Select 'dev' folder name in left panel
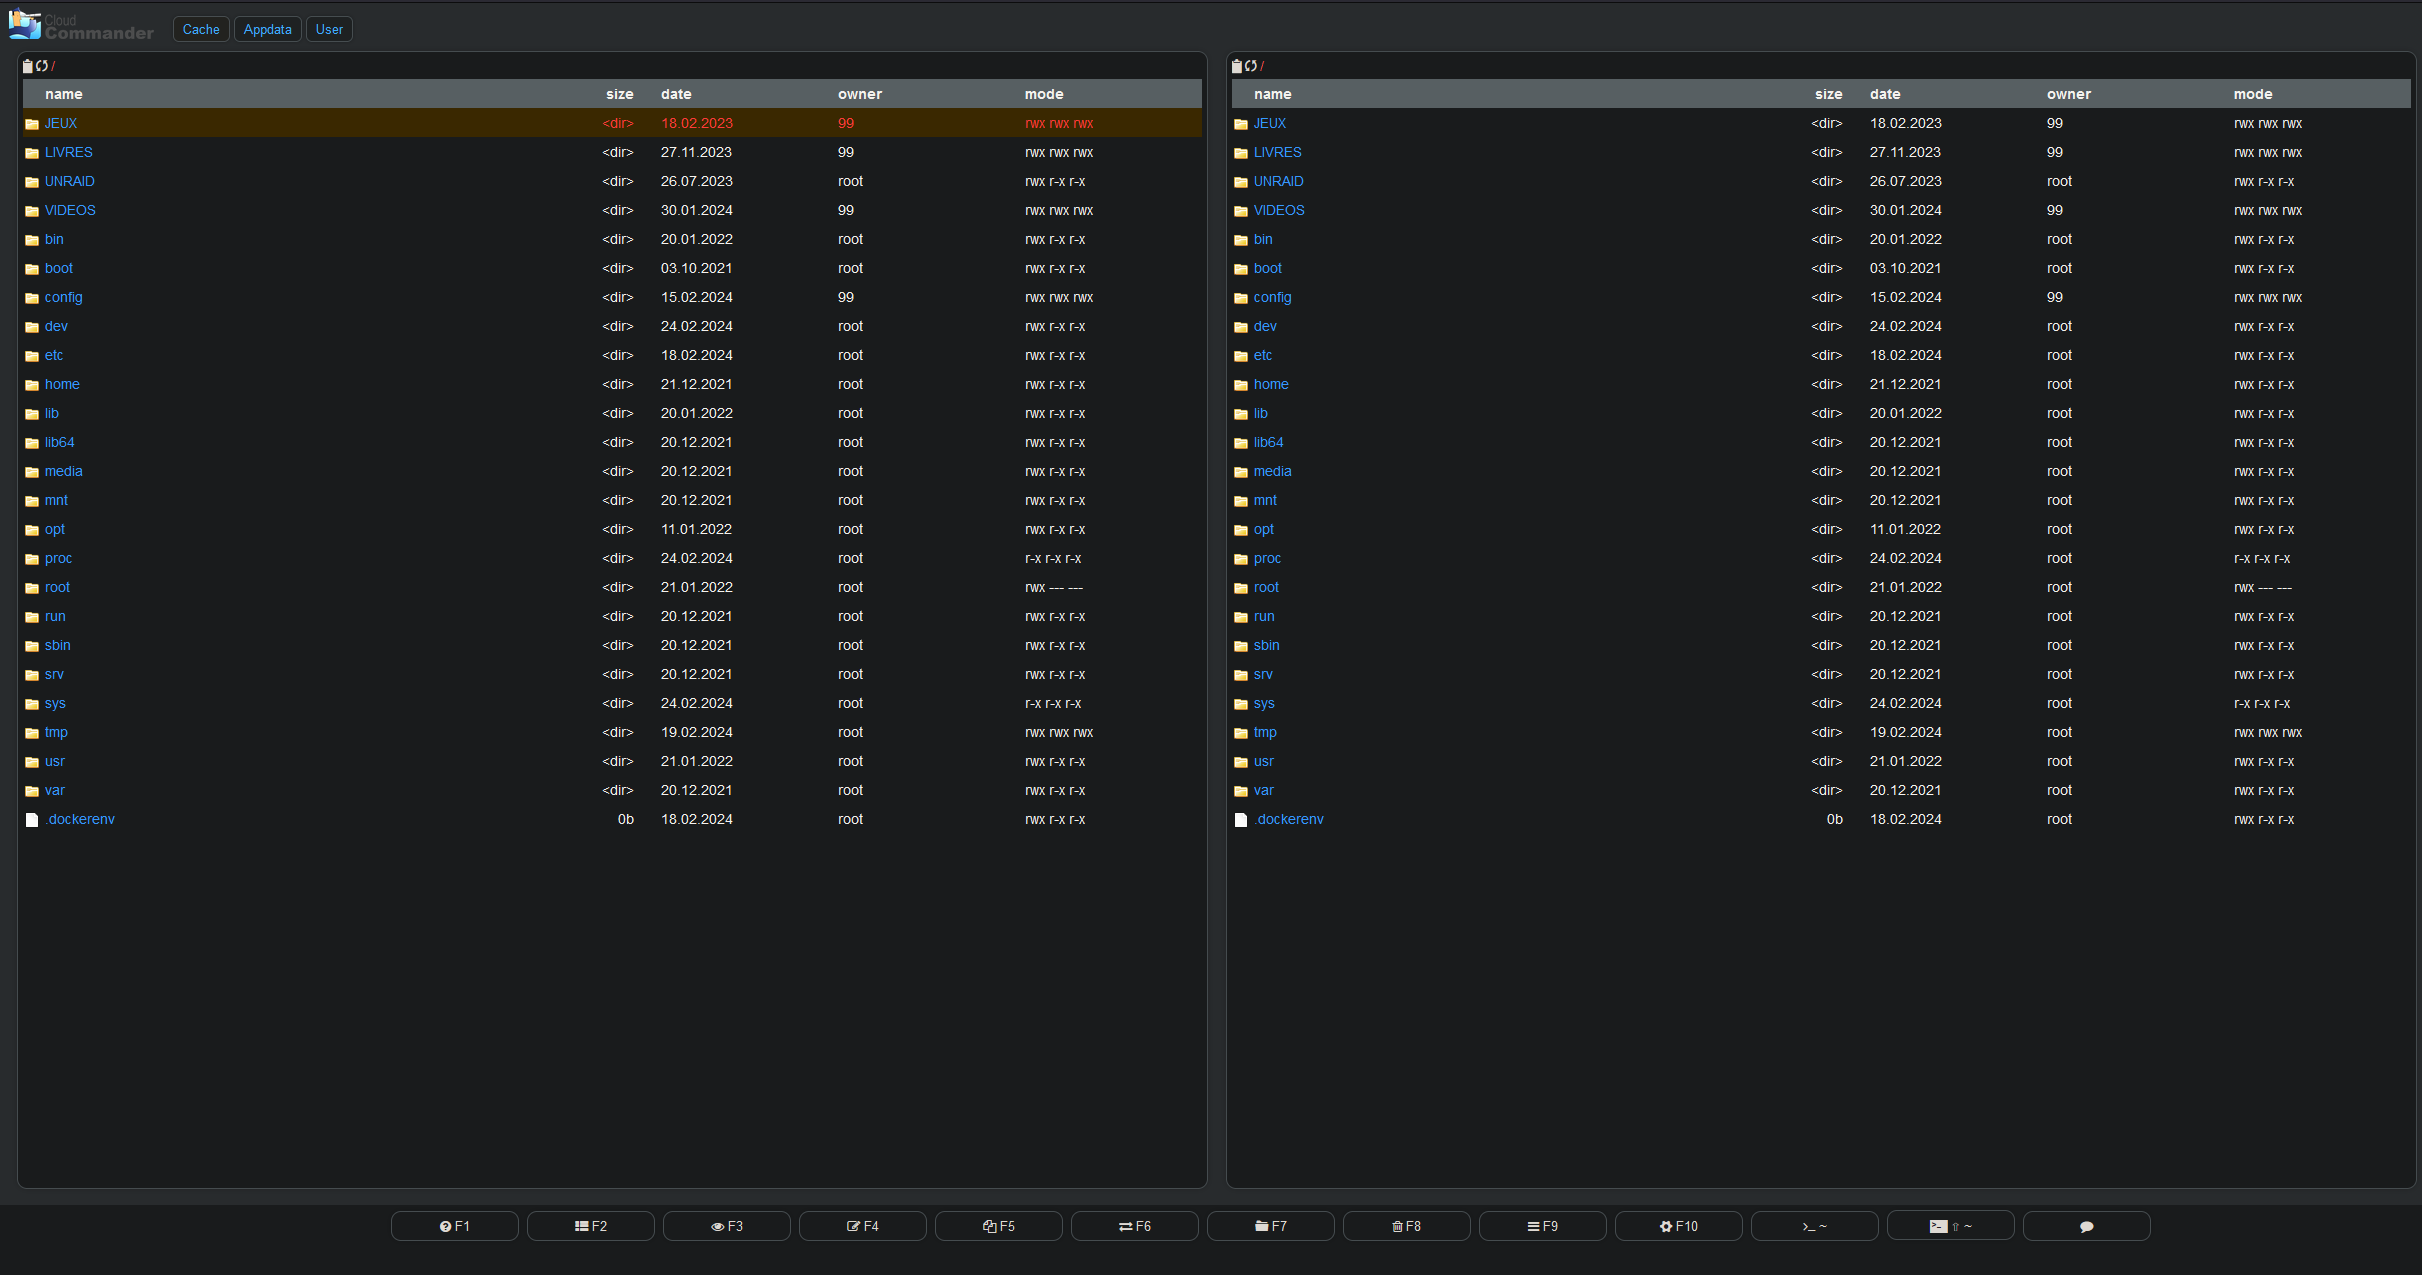Viewport: 2422px width, 1275px height. tap(56, 326)
